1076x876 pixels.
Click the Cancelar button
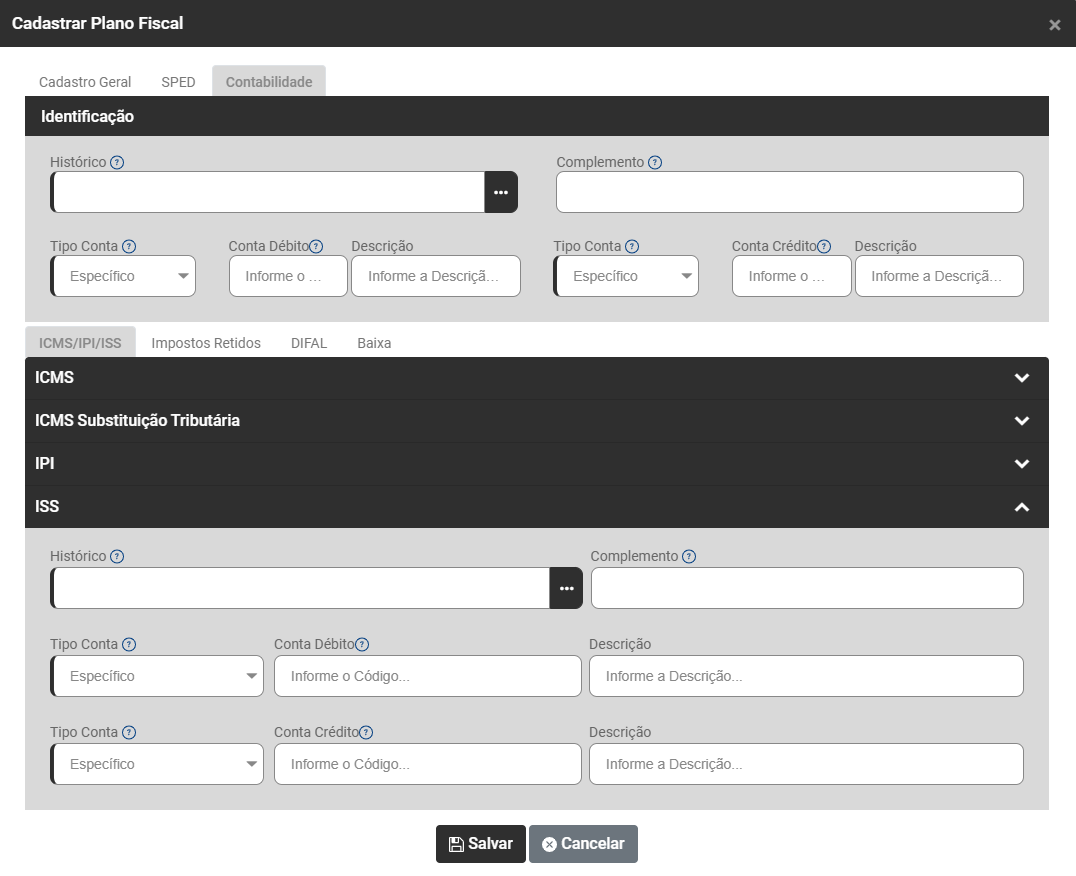[583, 844]
